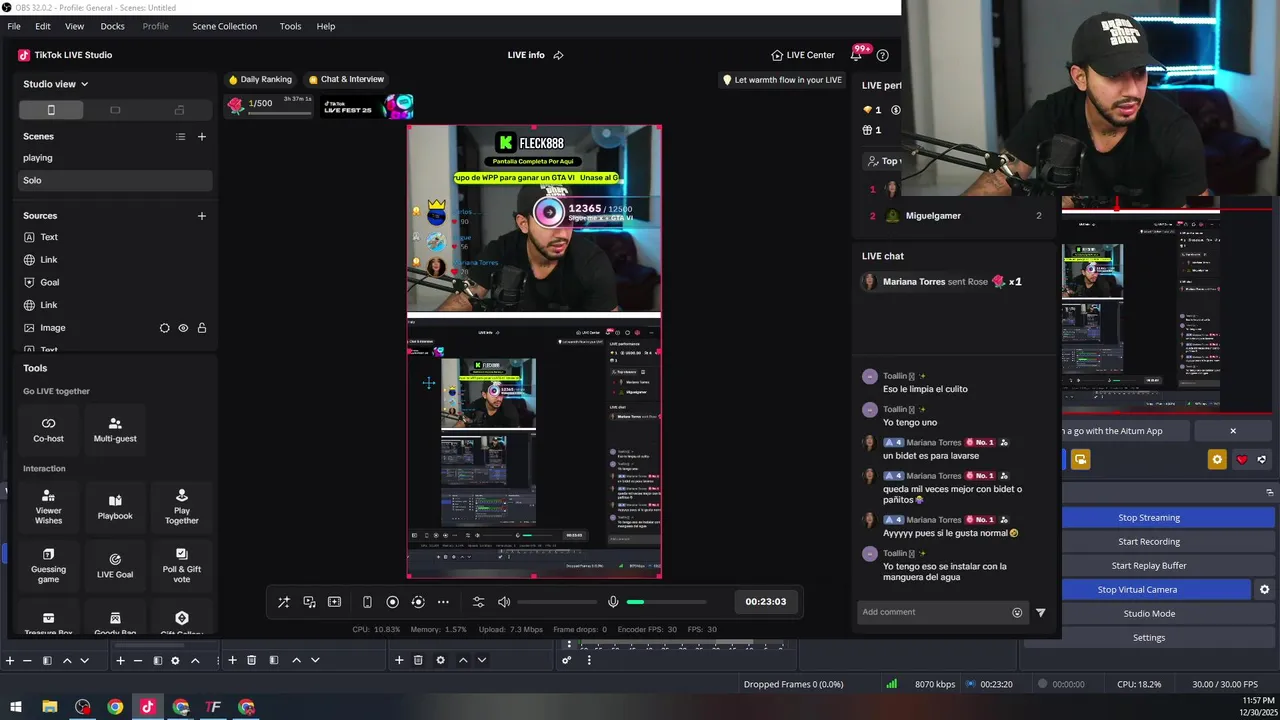
Task: Select the playing scene
Action: (x=115, y=158)
